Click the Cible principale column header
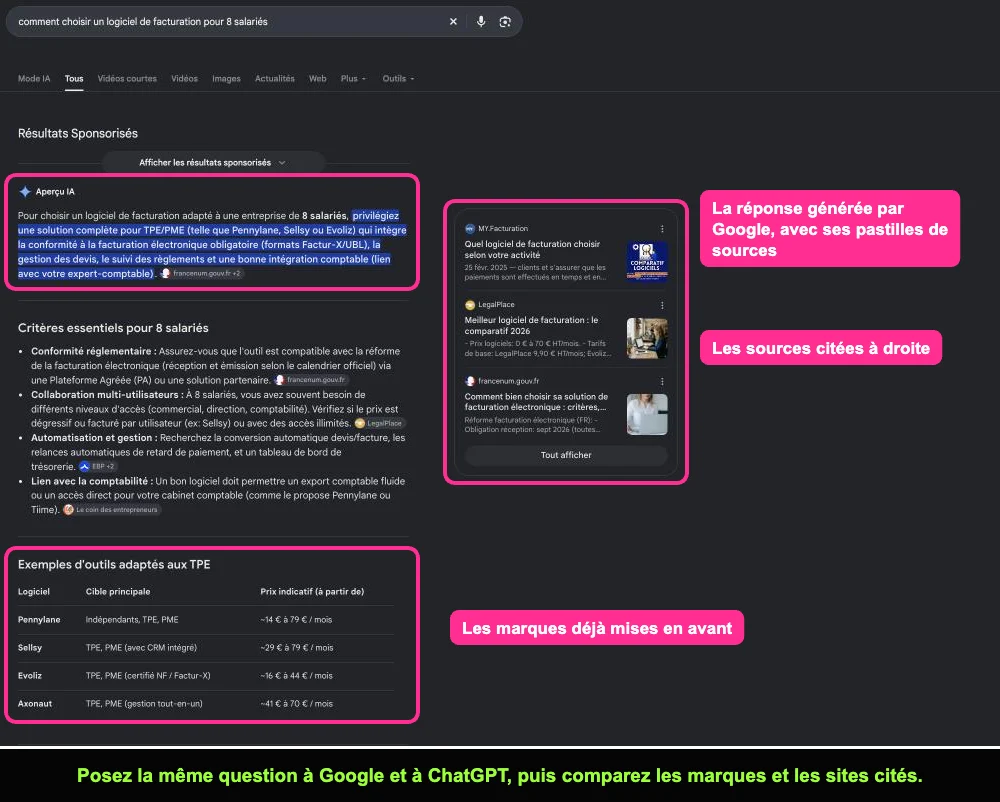1000x802 pixels. [x=118, y=592]
